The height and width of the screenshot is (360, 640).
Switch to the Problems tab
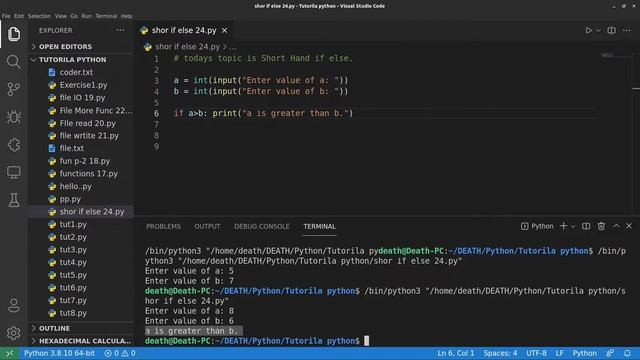coord(163,227)
